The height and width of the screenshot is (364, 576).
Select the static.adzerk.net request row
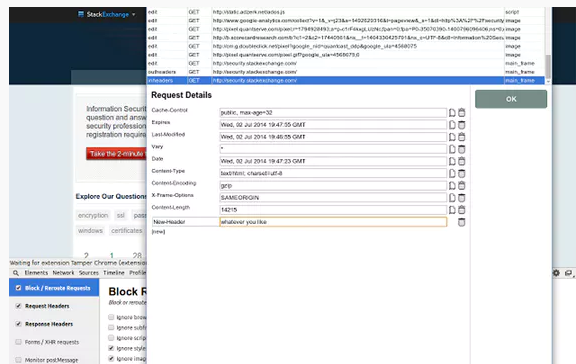[x=345, y=12]
